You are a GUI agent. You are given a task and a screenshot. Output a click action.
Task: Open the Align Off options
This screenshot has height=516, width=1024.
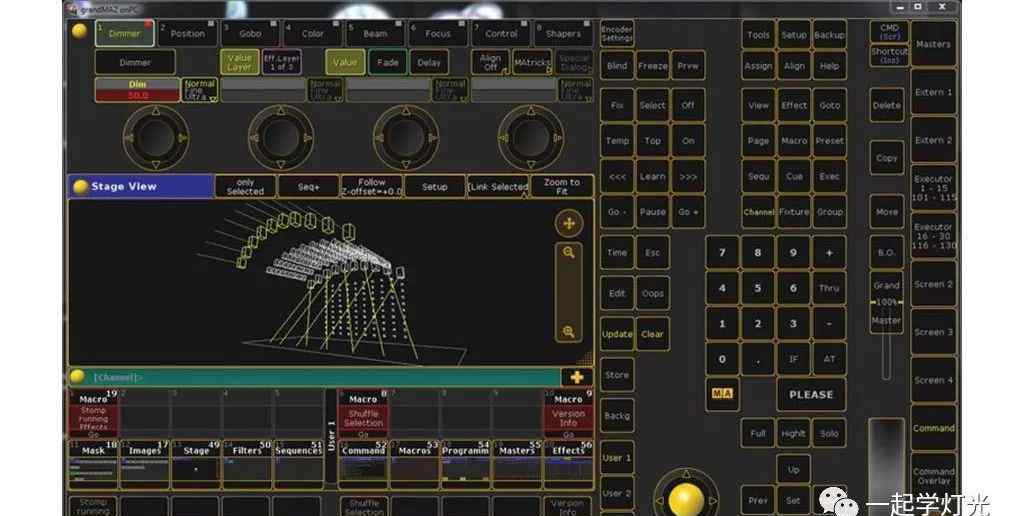tap(490, 62)
